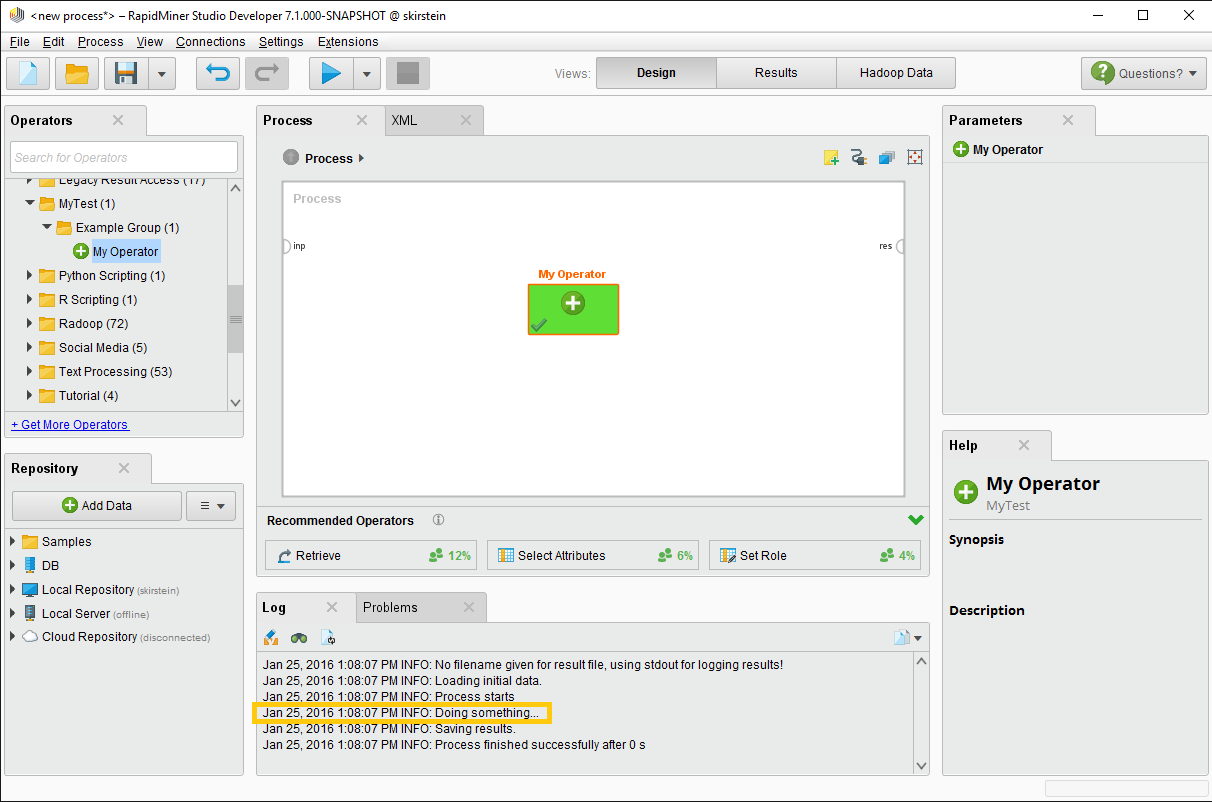Click the Undo arrow button
Image resolution: width=1212 pixels, height=802 pixels.
pyautogui.click(x=217, y=74)
